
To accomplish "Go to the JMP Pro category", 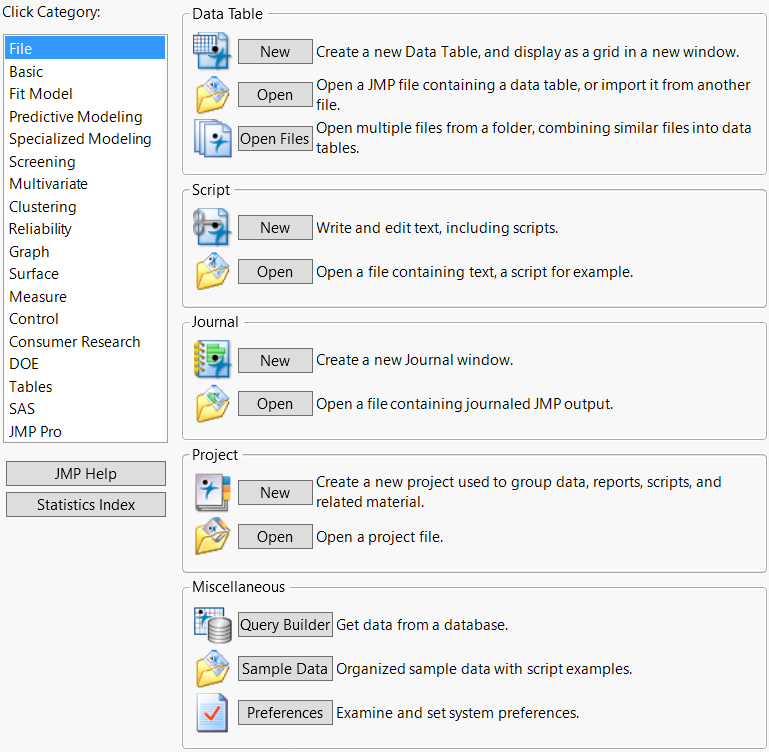I will click(x=85, y=432).
